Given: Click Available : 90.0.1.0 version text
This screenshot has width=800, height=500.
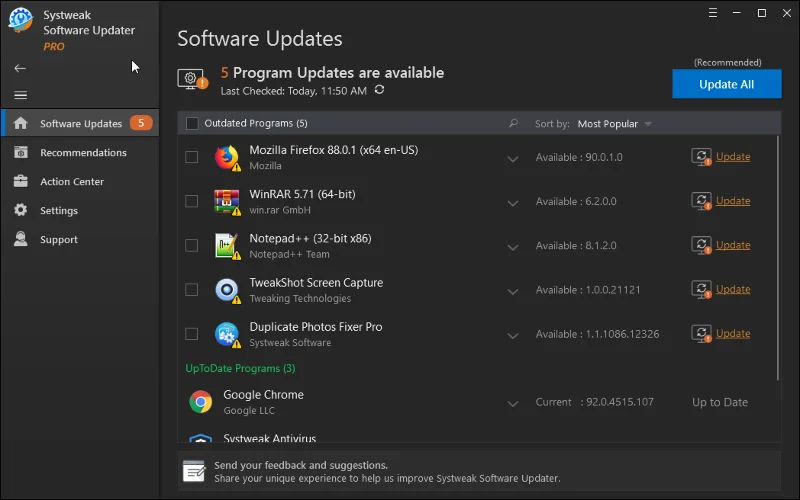Looking at the screenshot, I should [x=579, y=157].
